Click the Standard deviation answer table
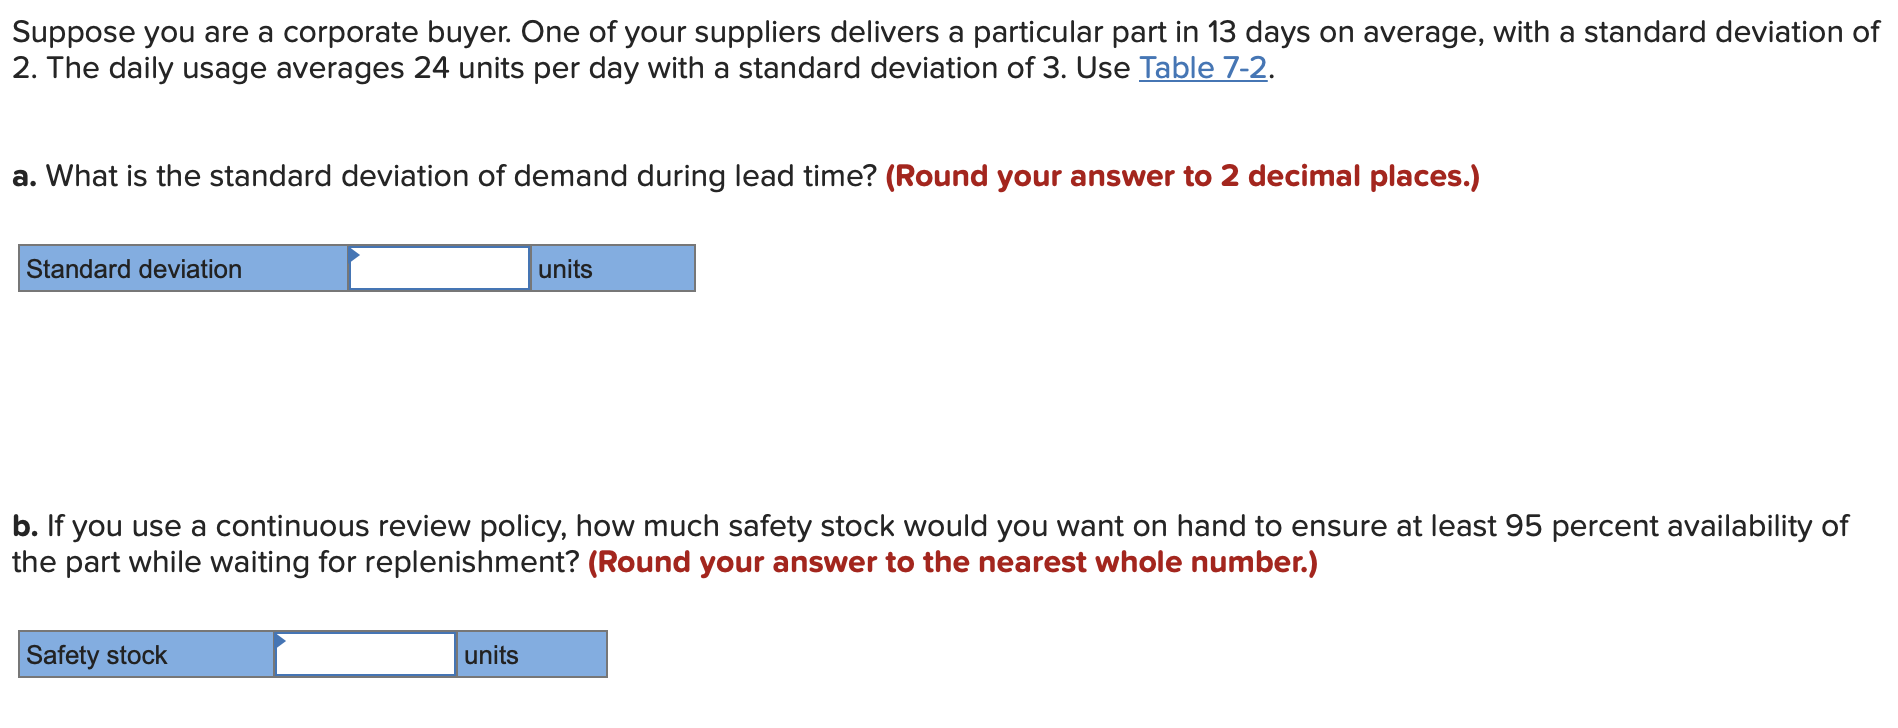This screenshot has height=728, width=1898. 355,268
